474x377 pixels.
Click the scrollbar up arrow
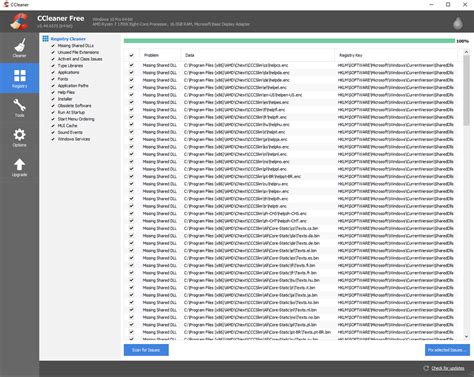(466, 52)
